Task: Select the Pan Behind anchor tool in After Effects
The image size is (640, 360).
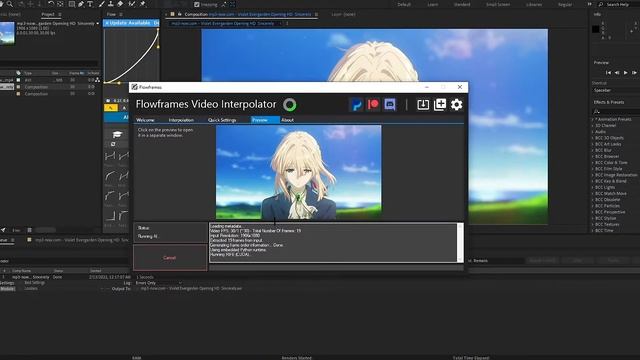Action: tap(60, 4)
